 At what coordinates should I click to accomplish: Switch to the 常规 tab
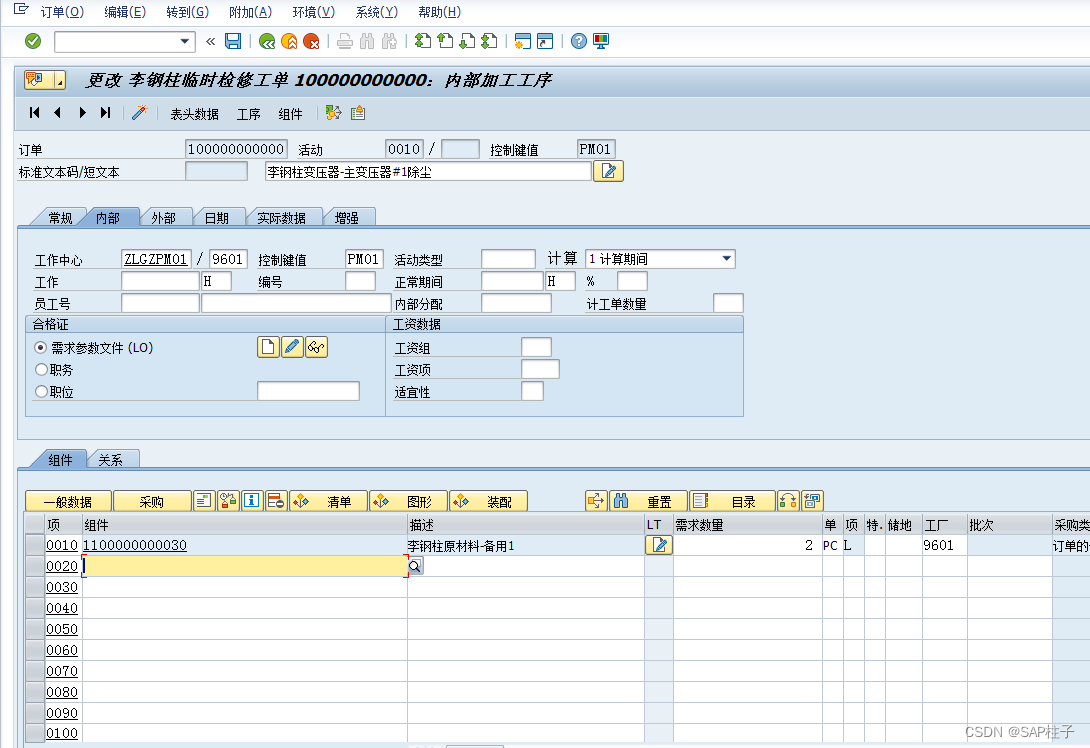[60, 218]
